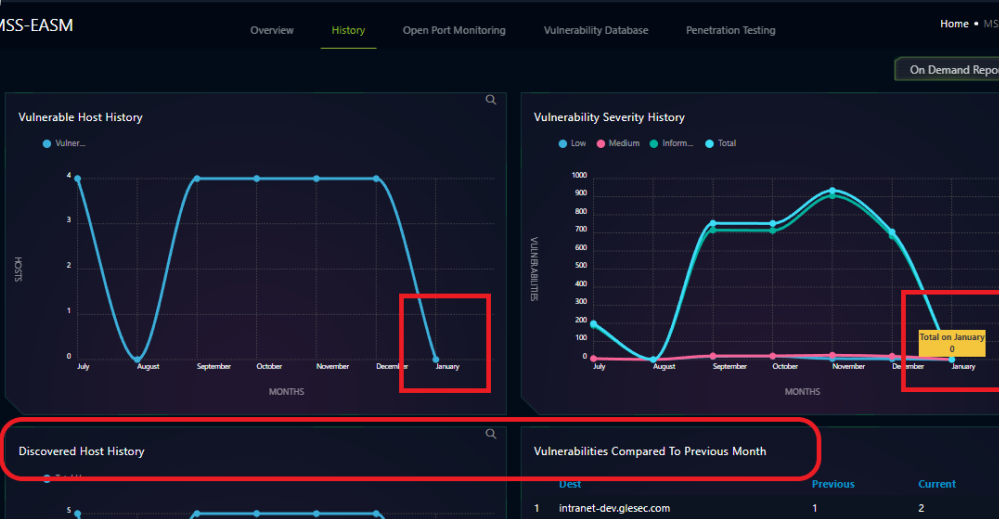Go to the Vulnerability Database tab
This screenshot has height=519, width=999.
click(x=596, y=30)
